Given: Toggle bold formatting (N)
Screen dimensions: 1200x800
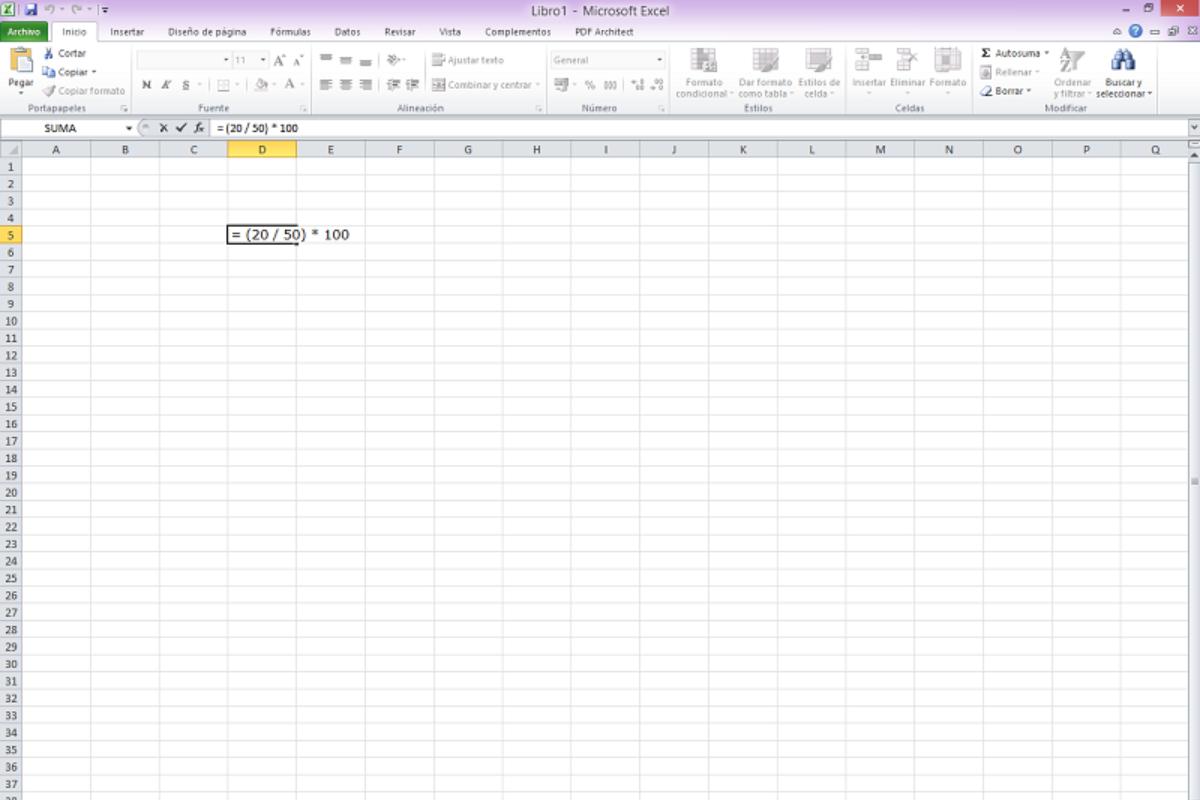Looking at the screenshot, I should [x=147, y=85].
